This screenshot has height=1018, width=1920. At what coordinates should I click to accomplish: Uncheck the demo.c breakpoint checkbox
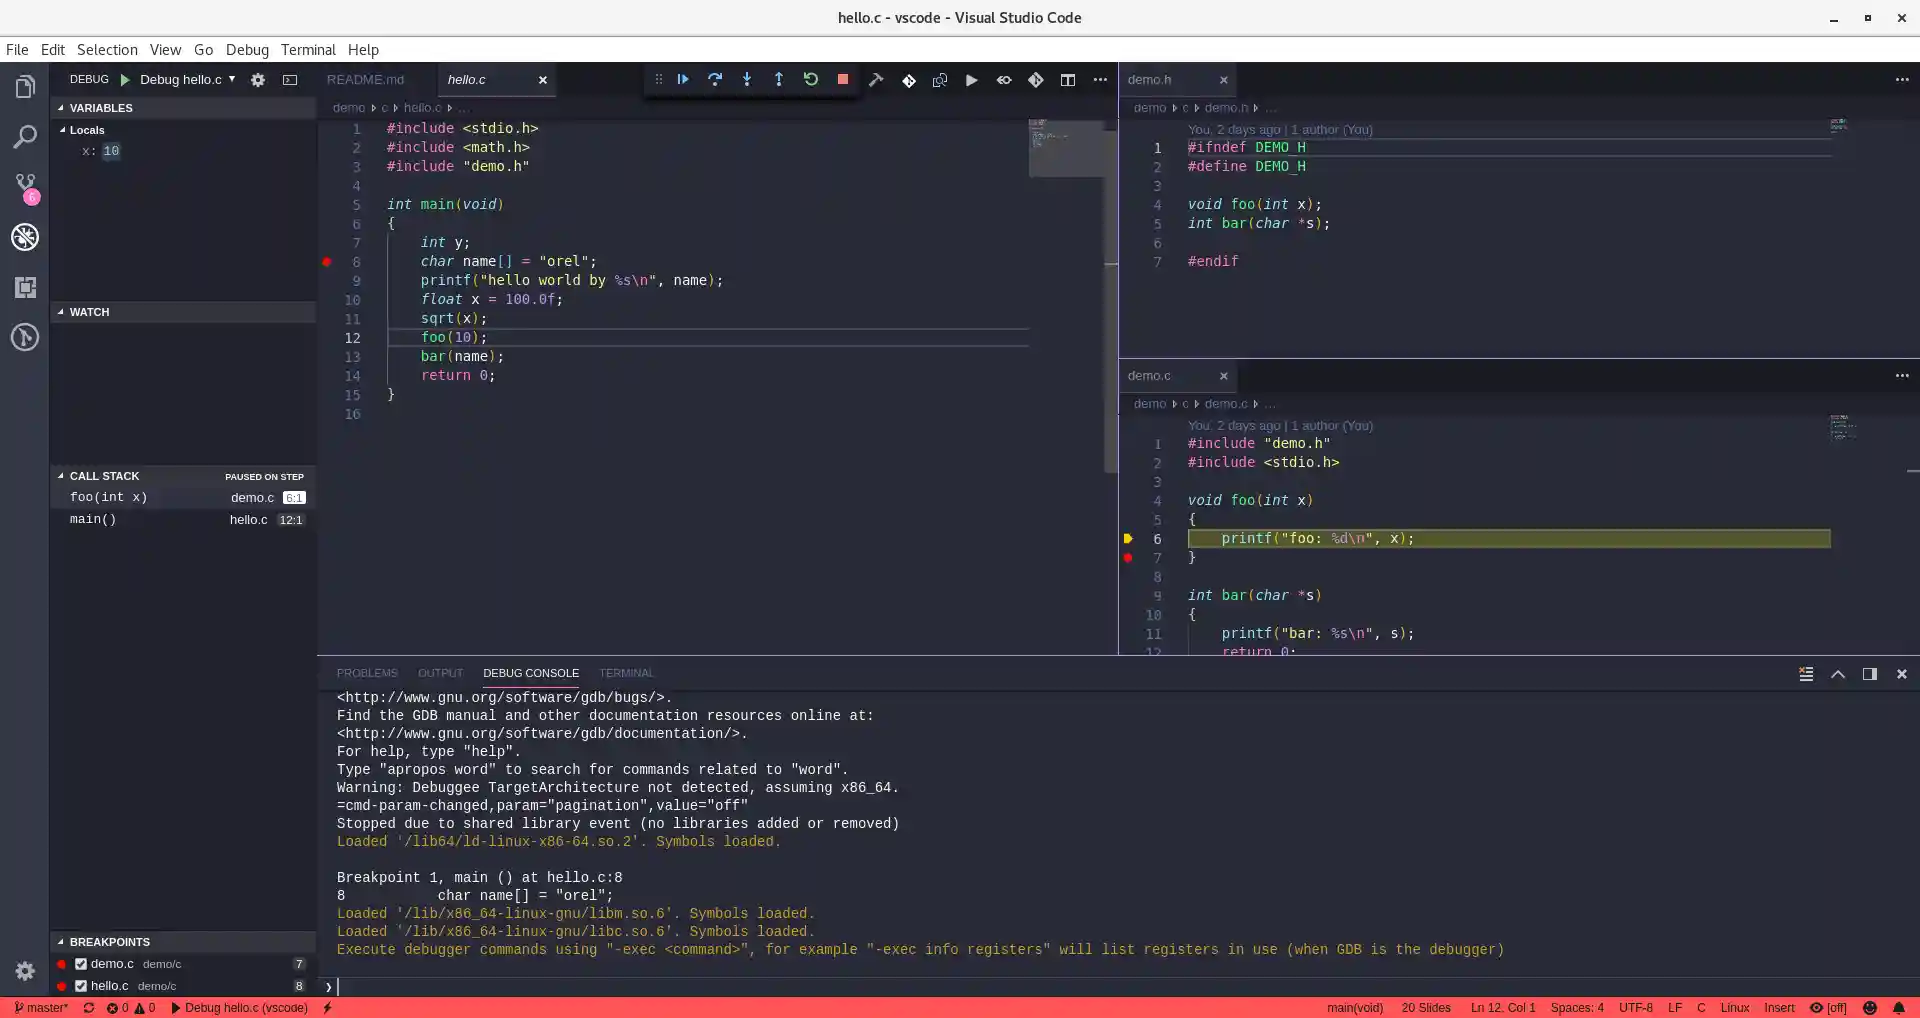[x=81, y=964]
